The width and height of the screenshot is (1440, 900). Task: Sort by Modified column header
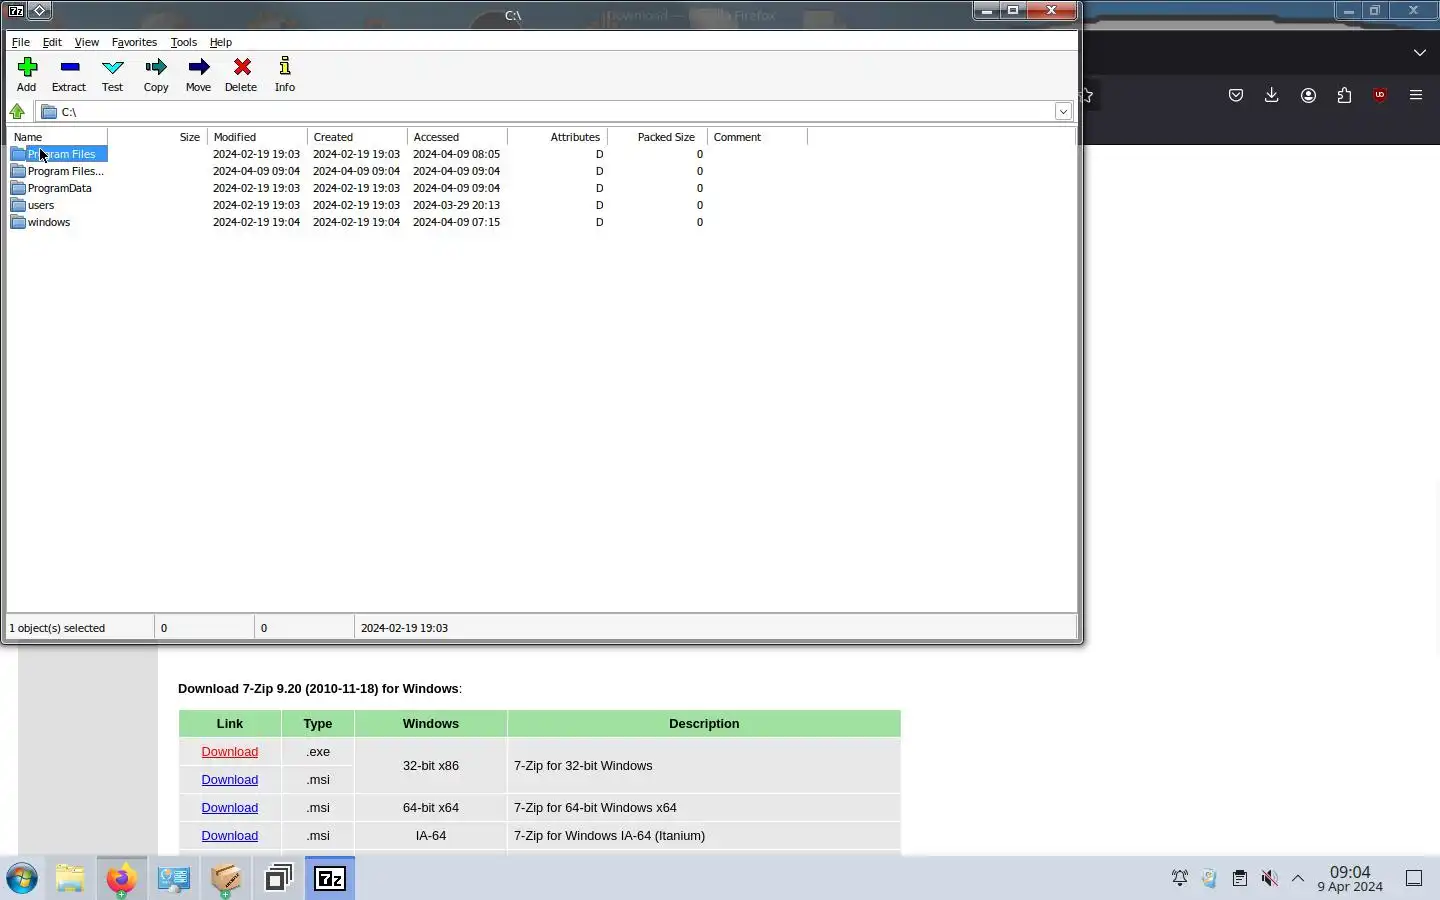pyautogui.click(x=257, y=137)
